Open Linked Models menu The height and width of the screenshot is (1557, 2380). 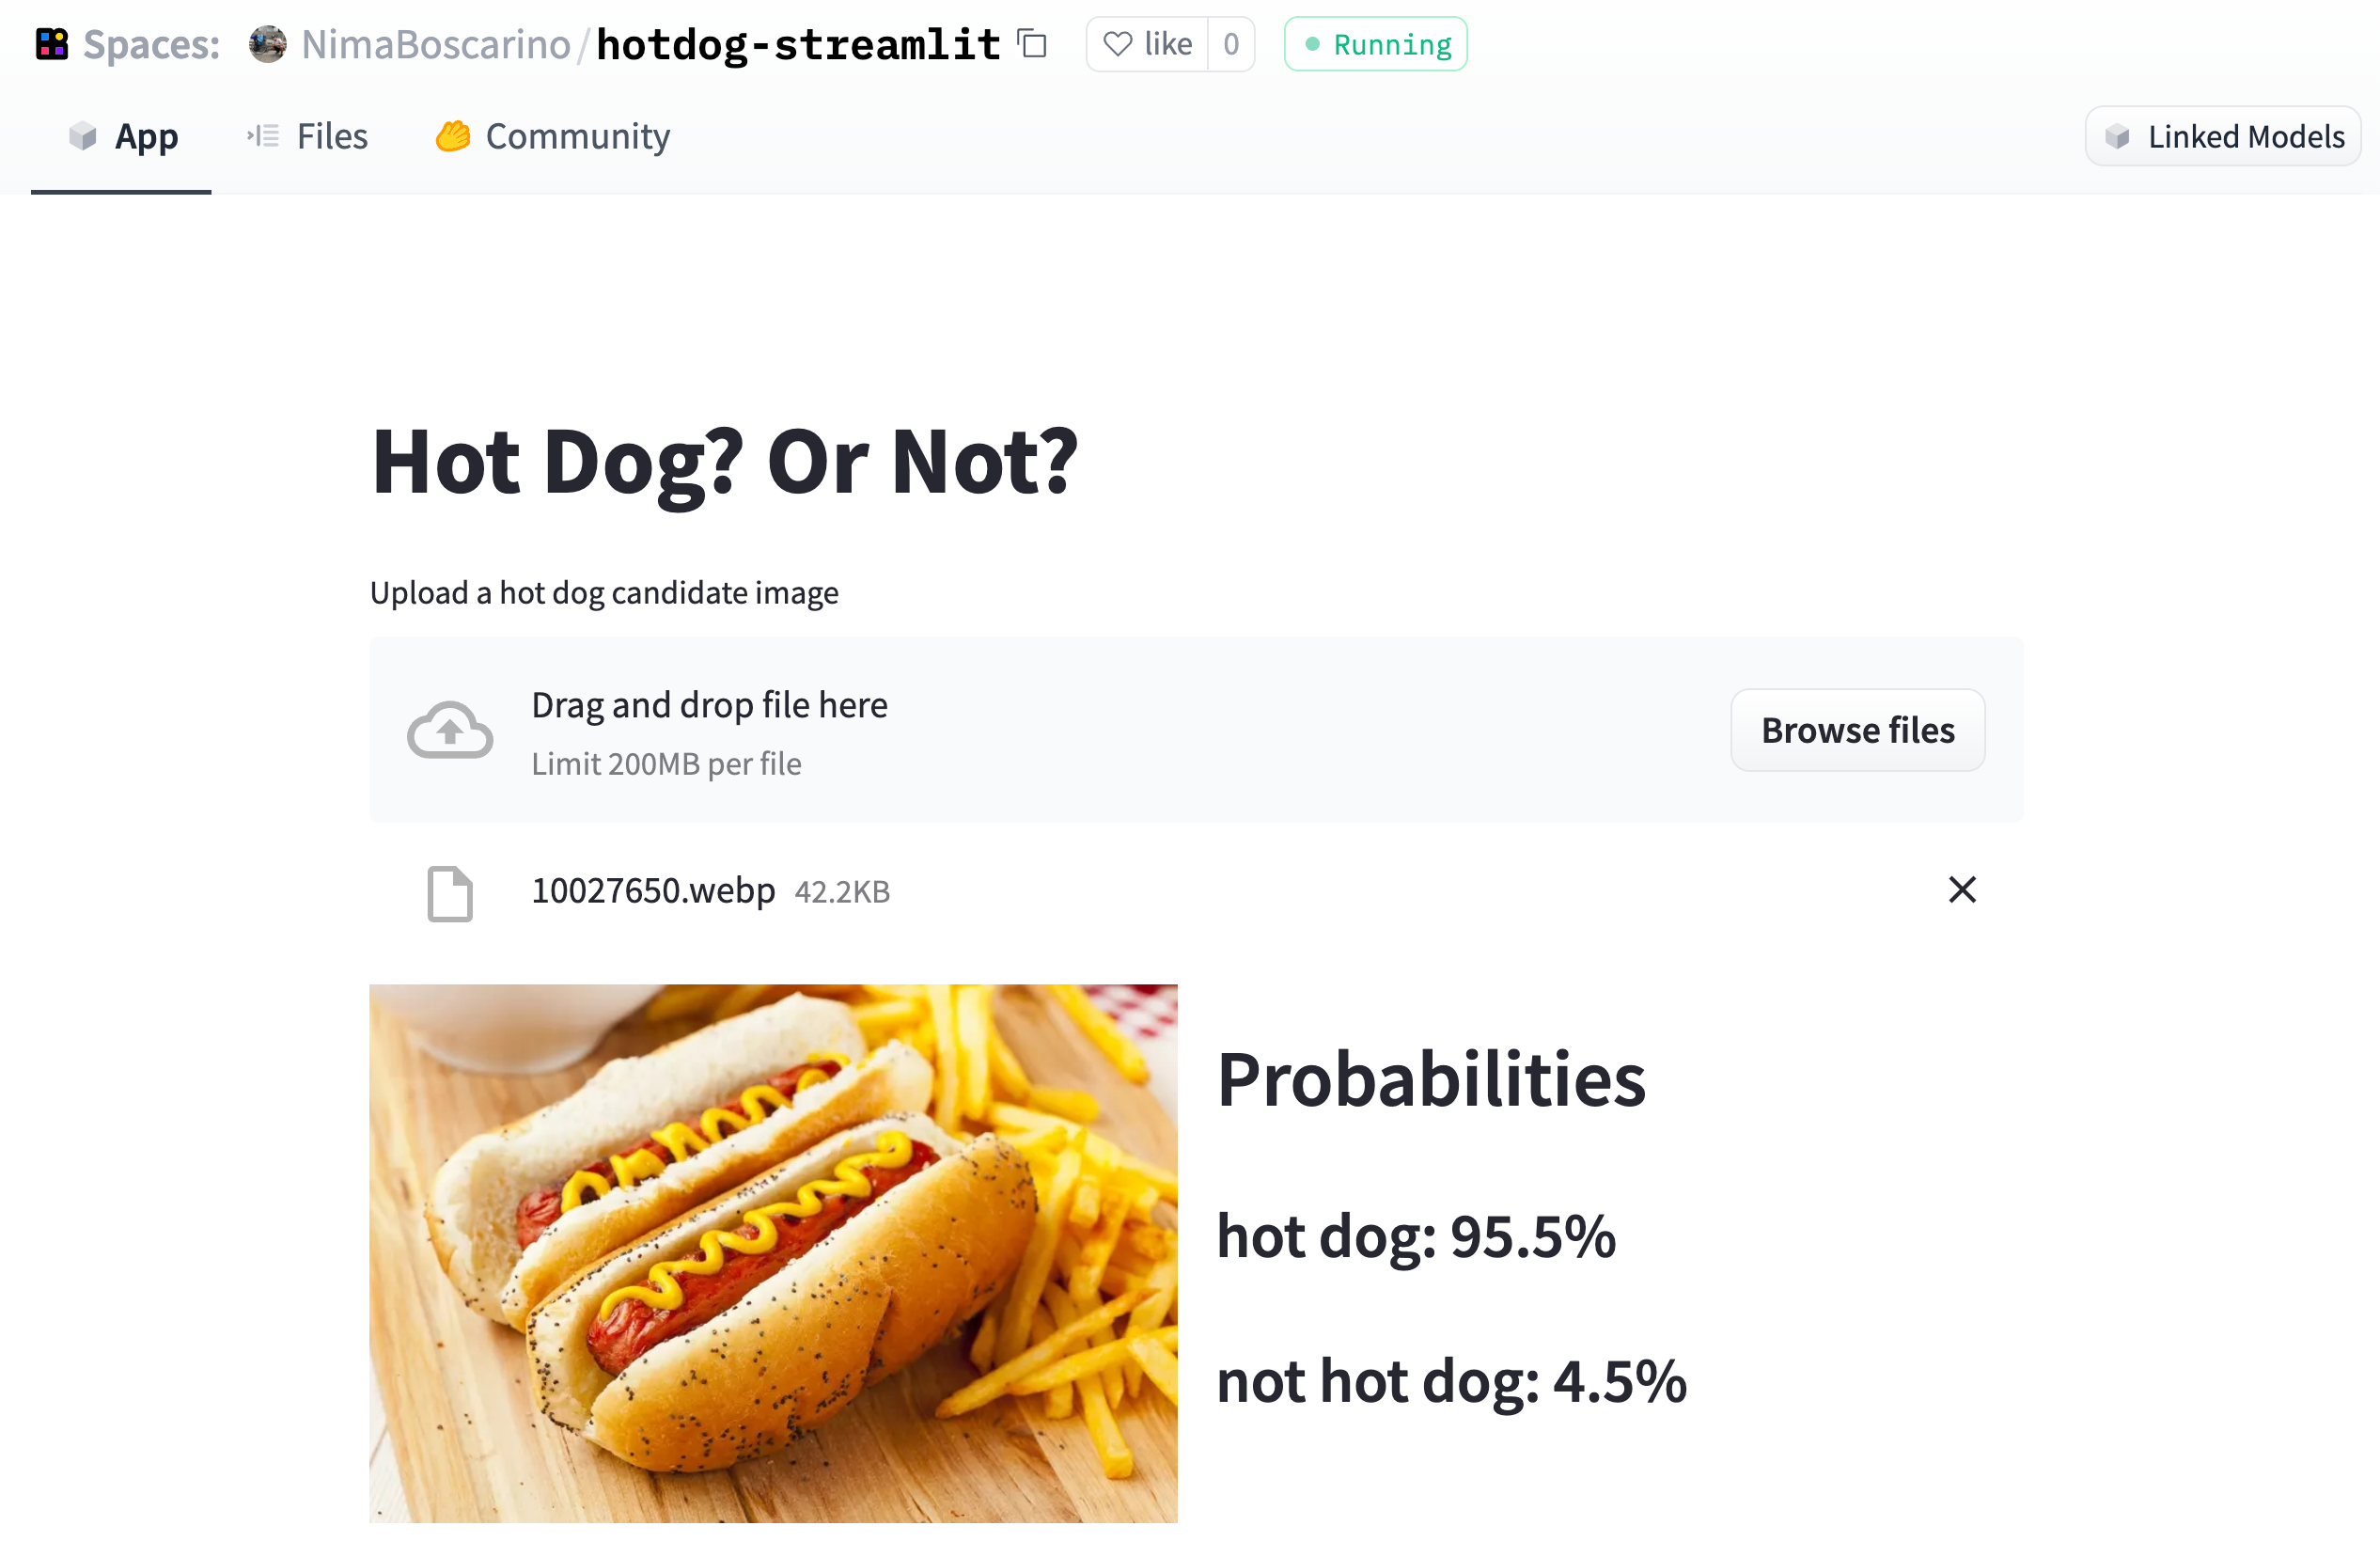[2223, 136]
